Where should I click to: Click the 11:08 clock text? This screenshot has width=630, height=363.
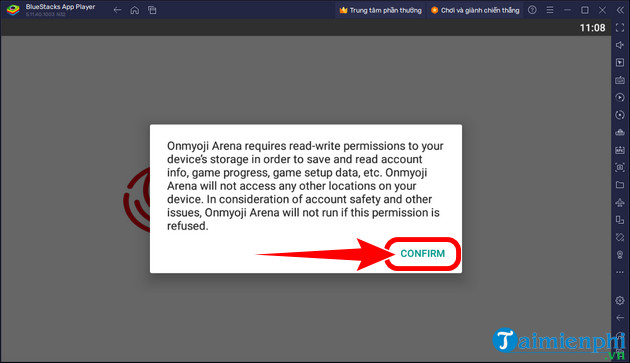pos(592,28)
